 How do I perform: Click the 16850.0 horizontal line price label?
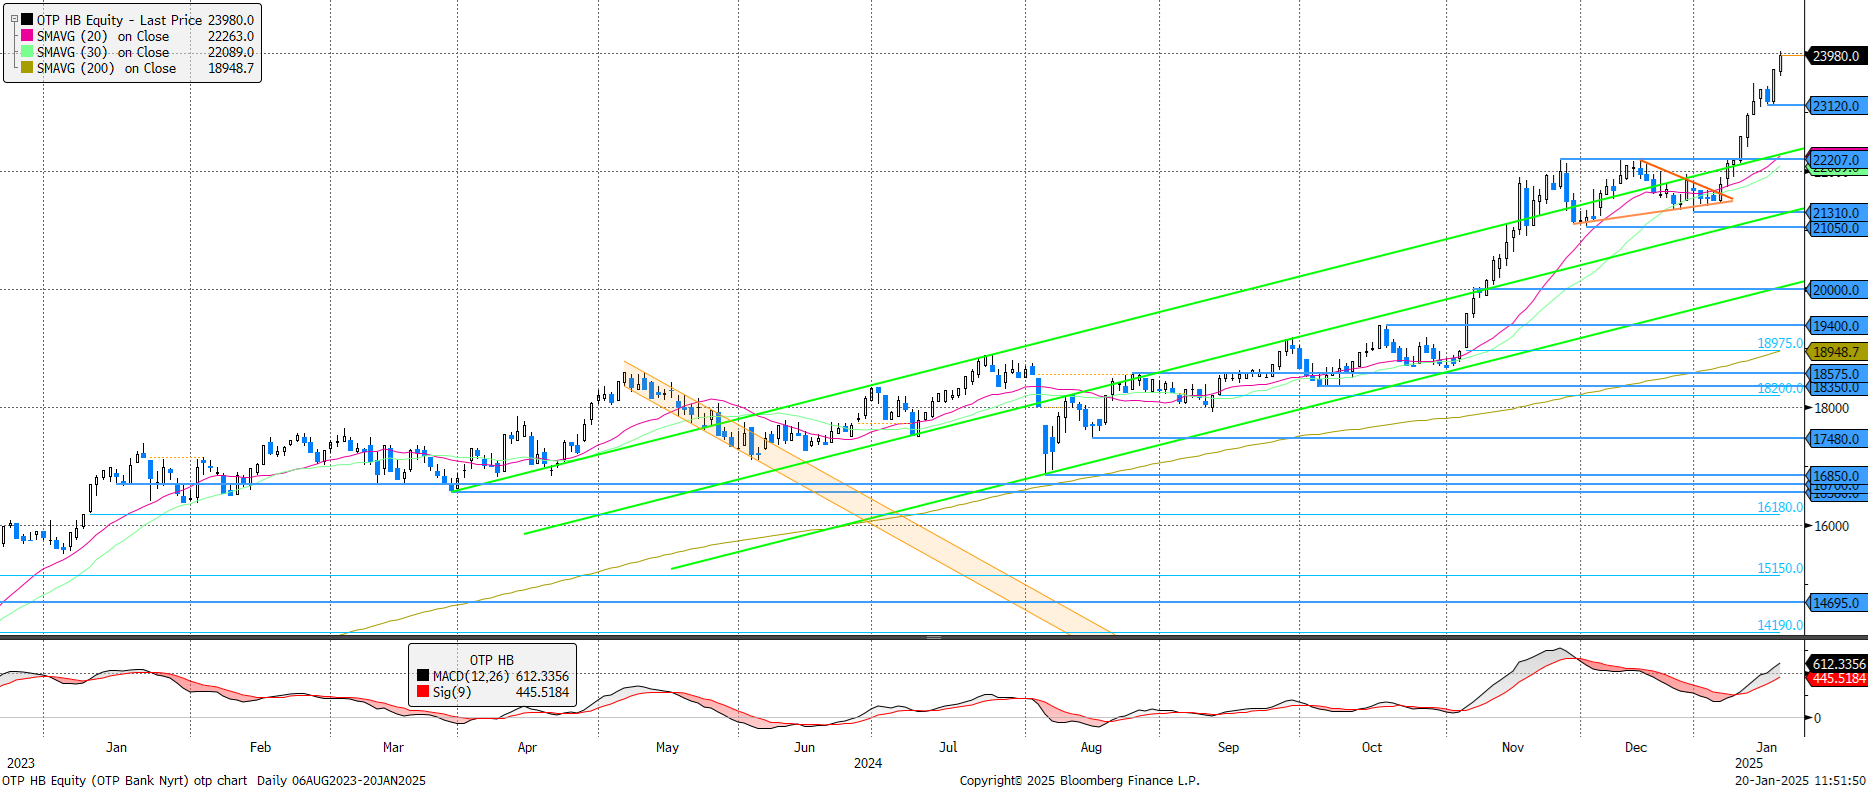1836,476
